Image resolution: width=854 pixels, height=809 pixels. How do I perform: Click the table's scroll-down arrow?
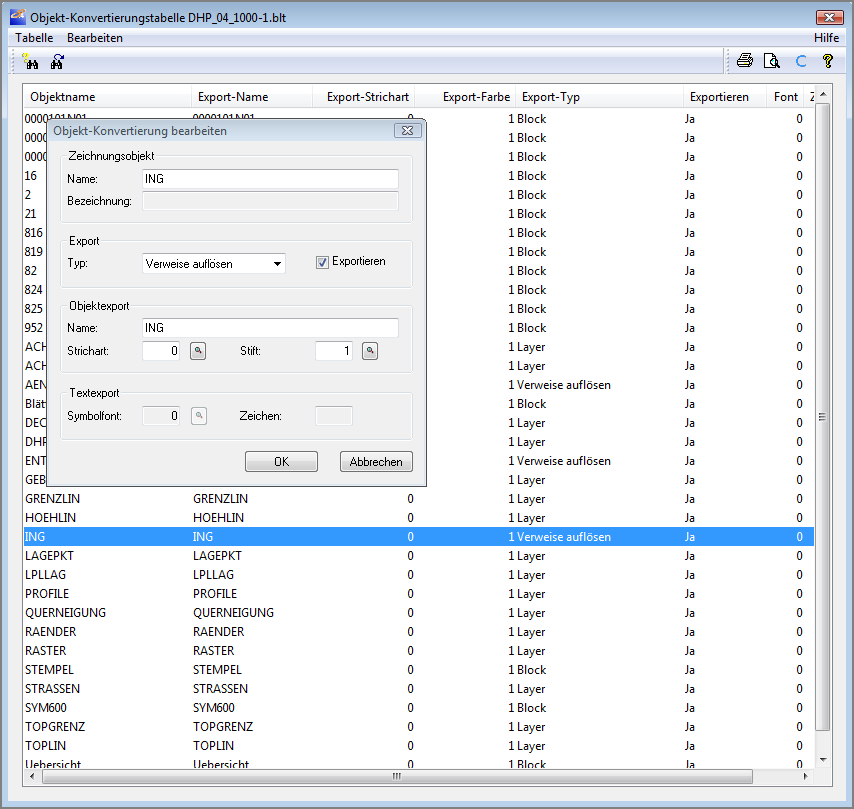[x=823, y=760]
